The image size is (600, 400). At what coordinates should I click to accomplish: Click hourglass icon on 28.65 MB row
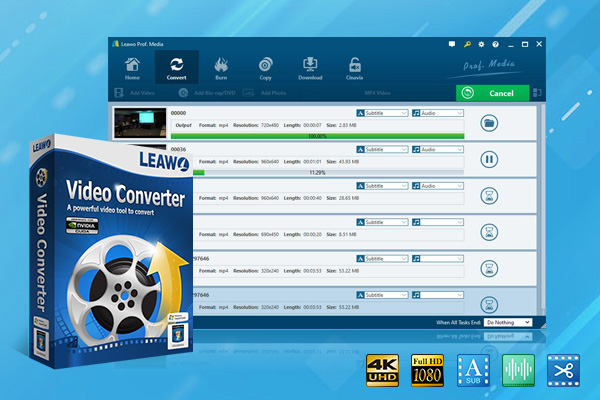coord(489,196)
